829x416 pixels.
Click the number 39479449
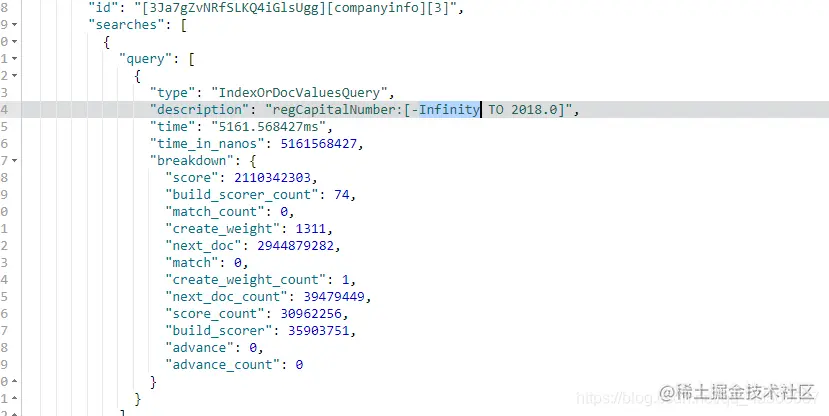pos(334,297)
